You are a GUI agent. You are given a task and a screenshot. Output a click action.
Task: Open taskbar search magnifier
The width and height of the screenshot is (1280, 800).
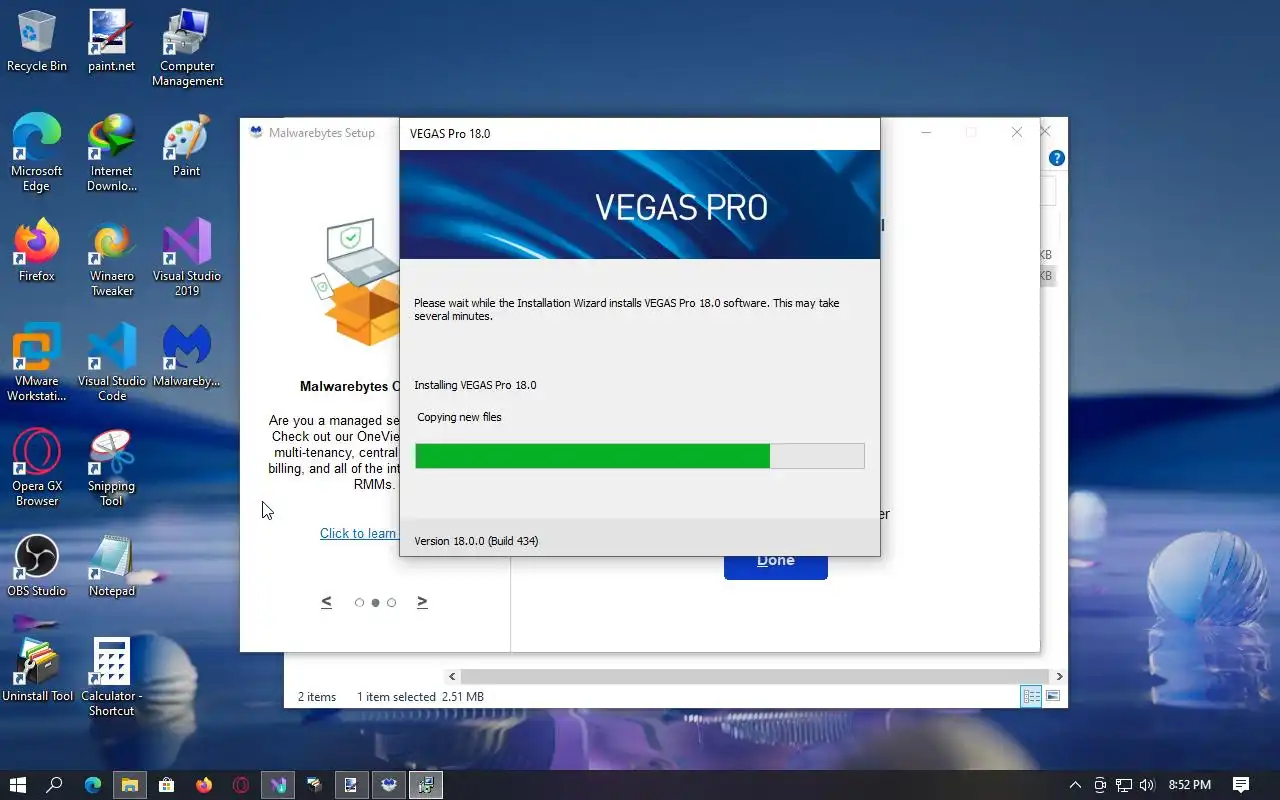tap(55, 785)
